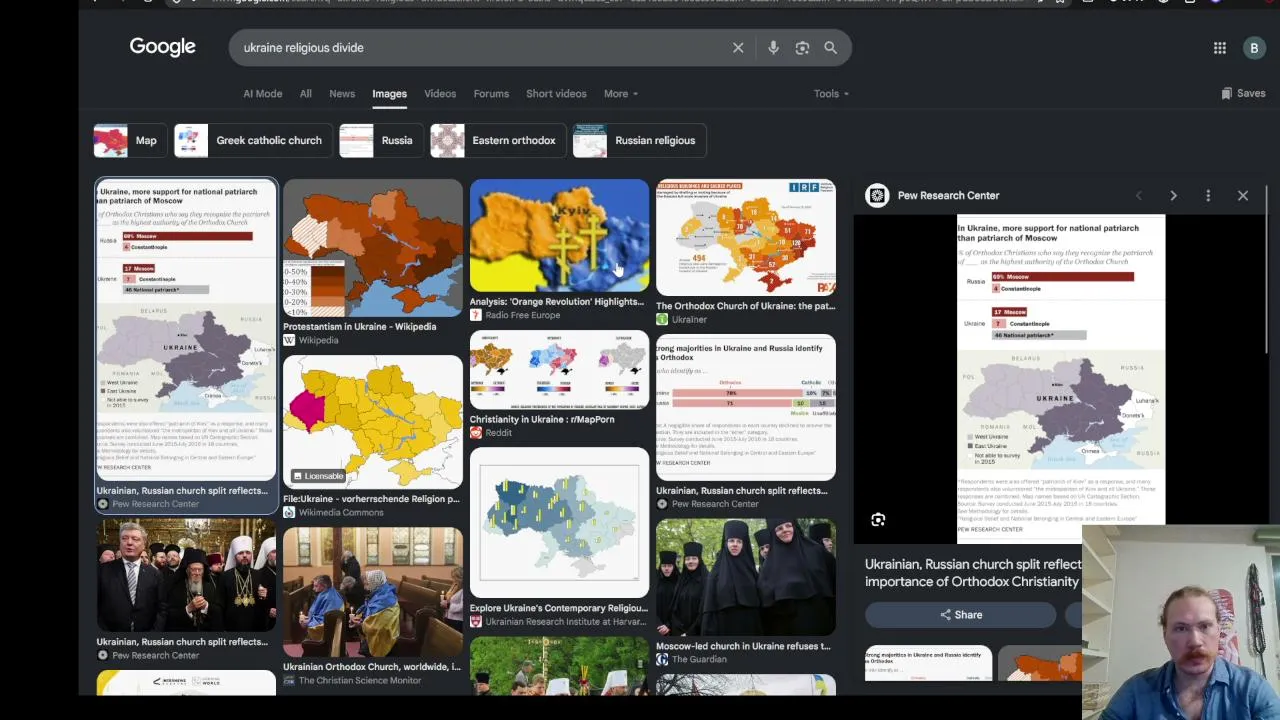Viewport: 1280px width, 720px height.
Task: Open Google Lens from the search bar
Action: 802,48
